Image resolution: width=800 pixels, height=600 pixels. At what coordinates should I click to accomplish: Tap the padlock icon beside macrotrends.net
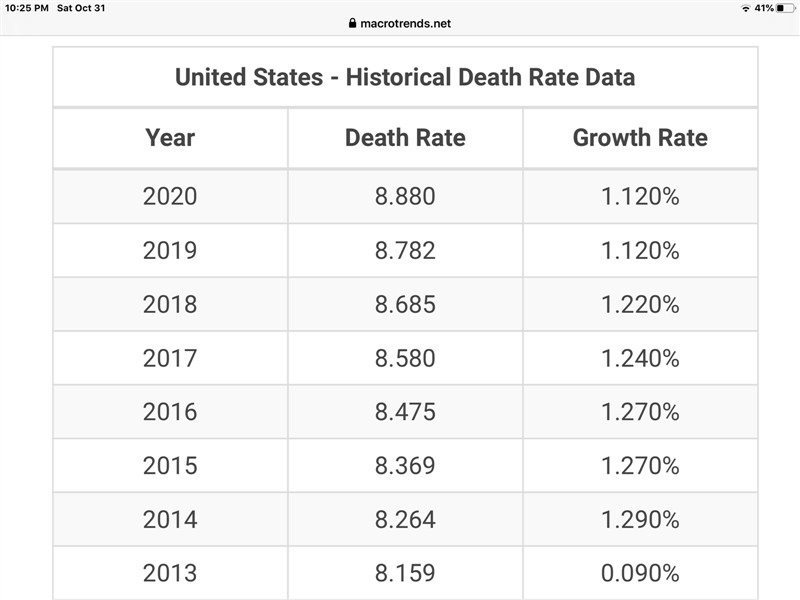(351, 23)
